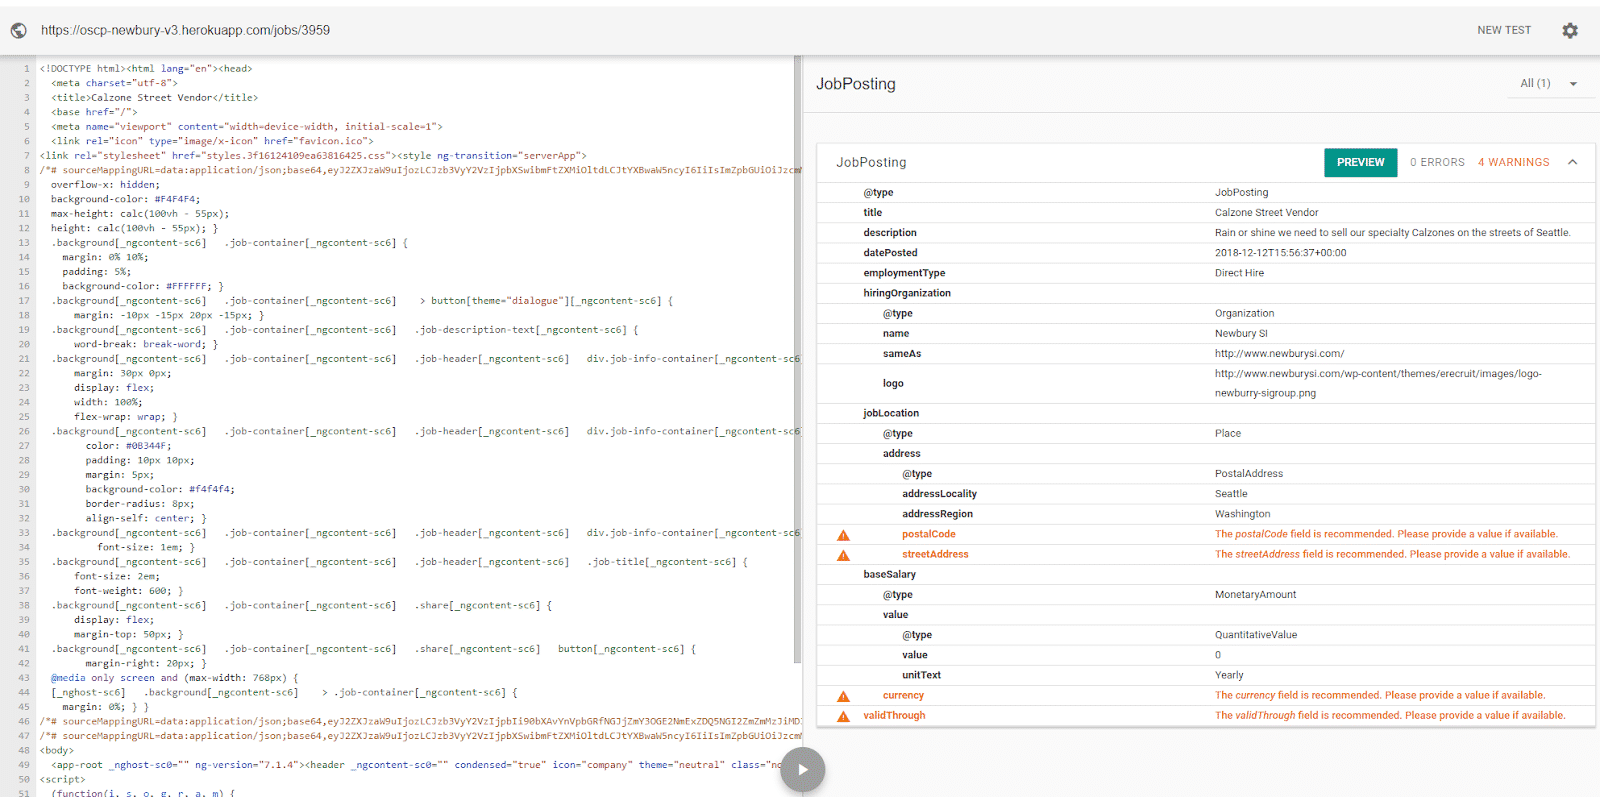
Task: Click the currency warning triangle icon
Action: point(843,696)
